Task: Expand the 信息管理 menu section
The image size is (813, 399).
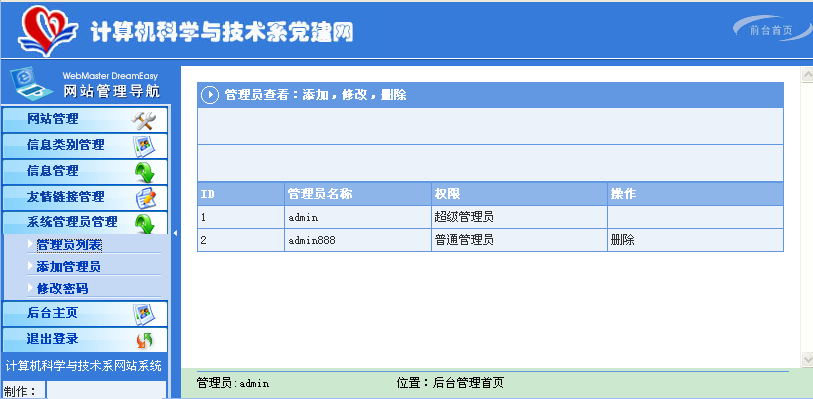Action: [85, 172]
